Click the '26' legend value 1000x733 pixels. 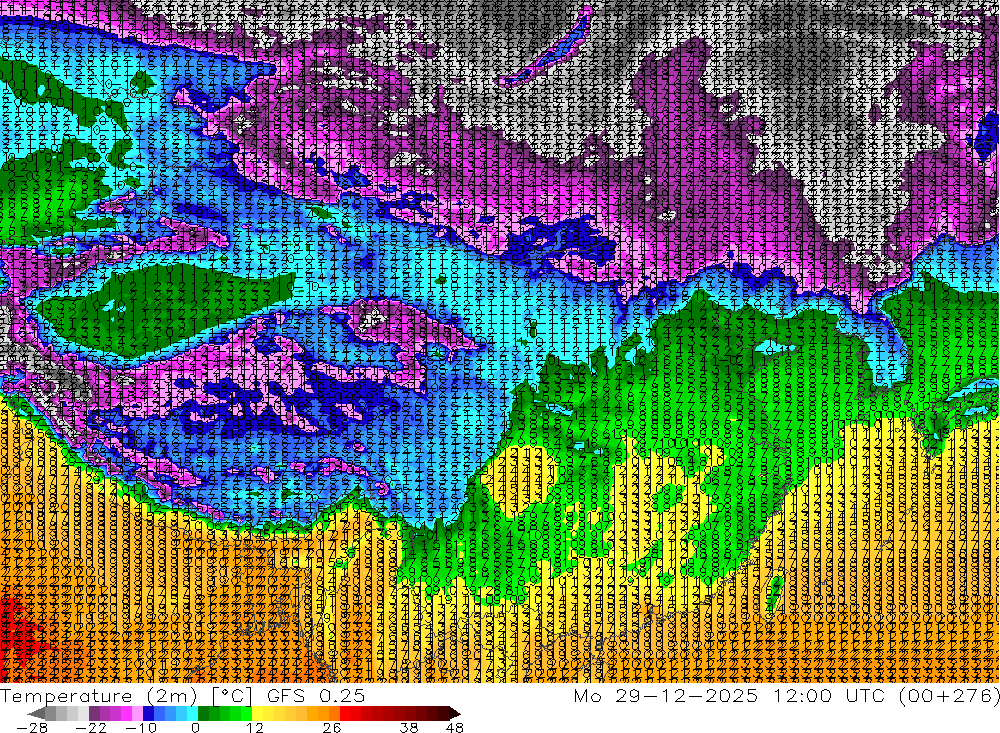click(331, 727)
